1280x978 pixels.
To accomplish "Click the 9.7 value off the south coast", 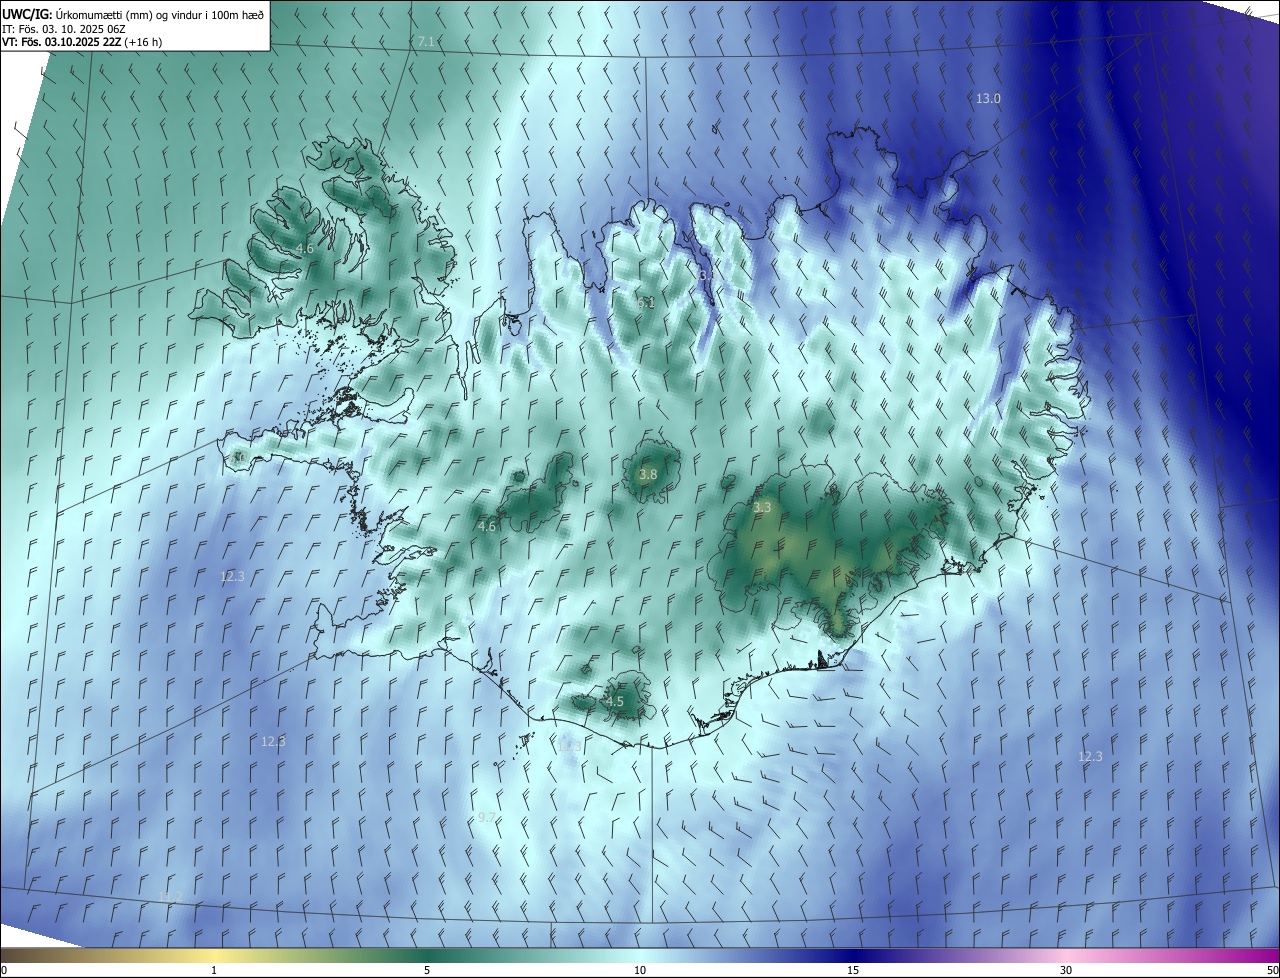I will pos(486,817).
